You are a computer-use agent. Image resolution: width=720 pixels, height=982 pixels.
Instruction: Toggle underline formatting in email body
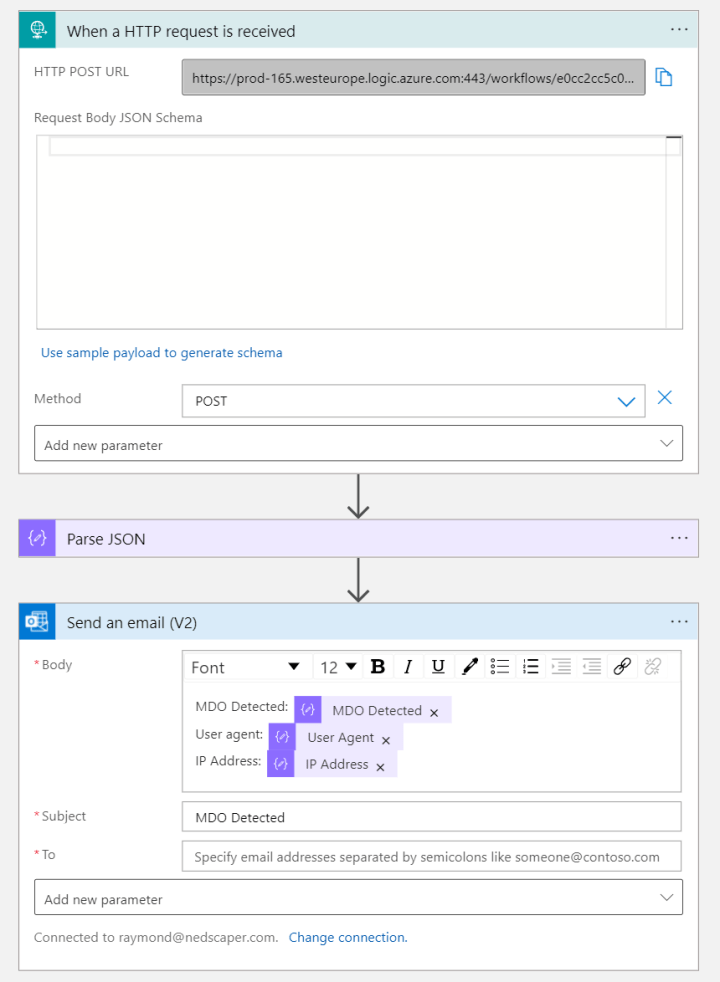coord(437,667)
